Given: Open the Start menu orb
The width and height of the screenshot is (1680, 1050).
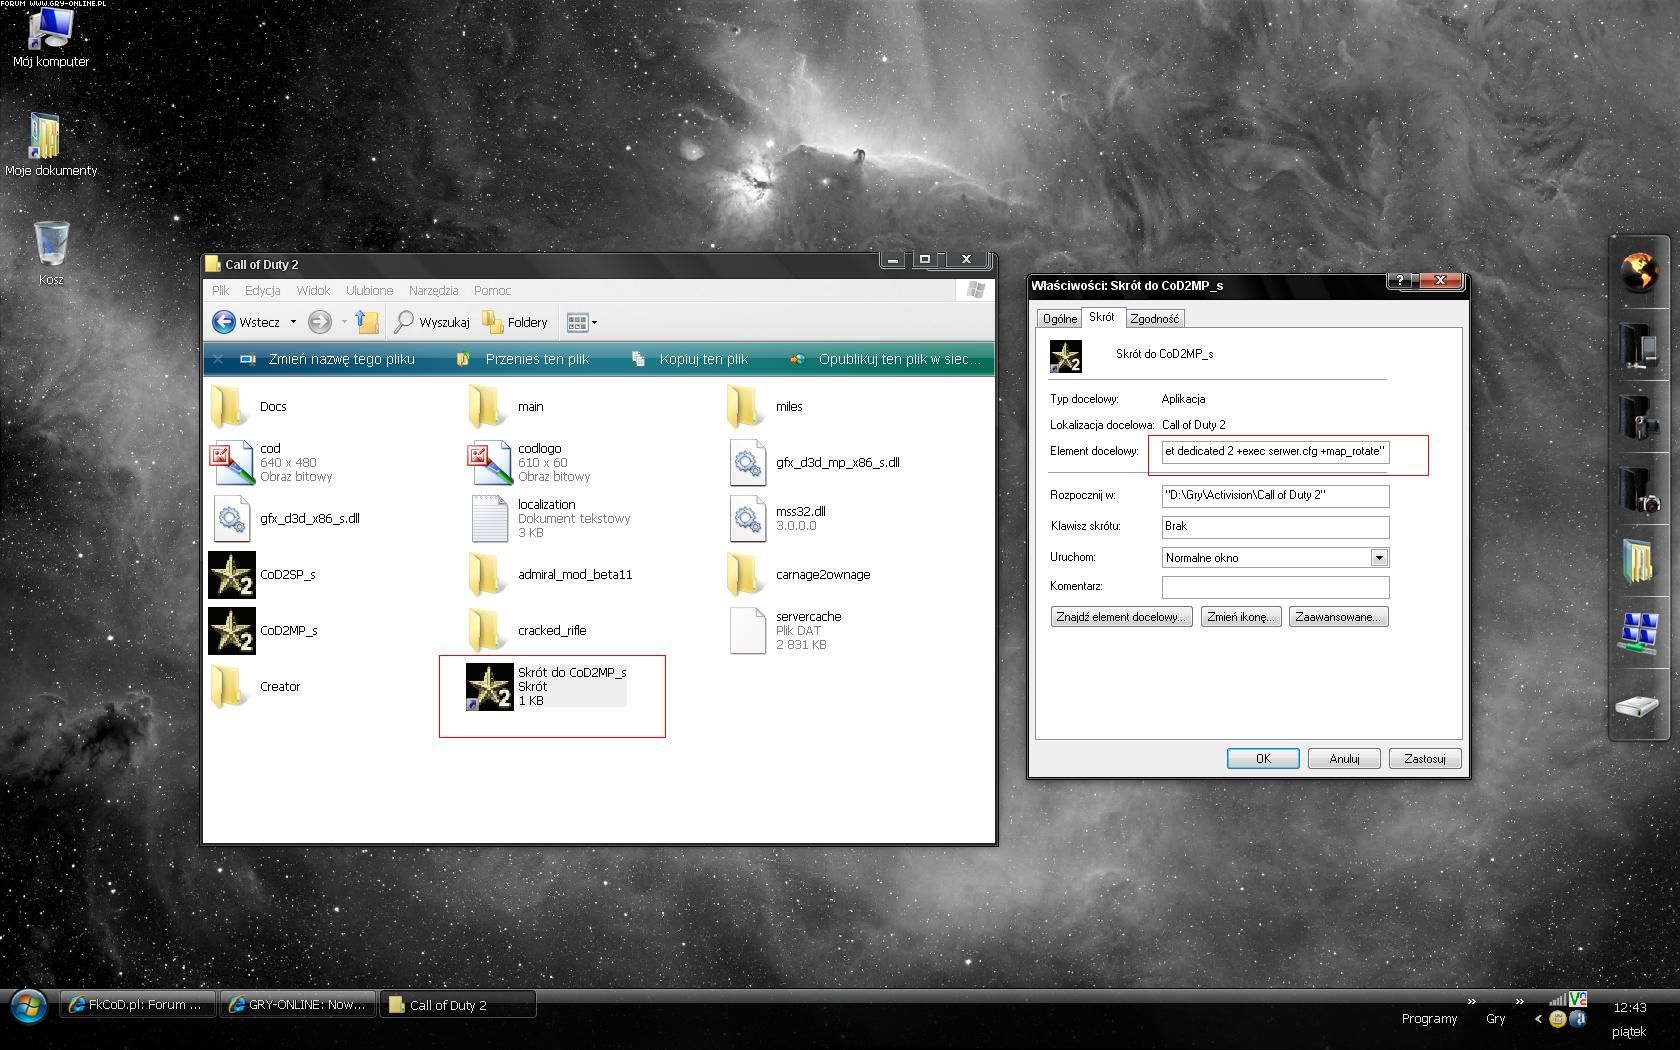Looking at the screenshot, I should tap(28, 1006).
